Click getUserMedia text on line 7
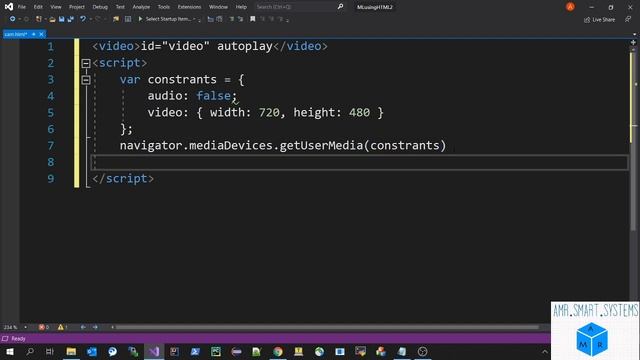Screen dimensions: 640x360 coord(321,146)
